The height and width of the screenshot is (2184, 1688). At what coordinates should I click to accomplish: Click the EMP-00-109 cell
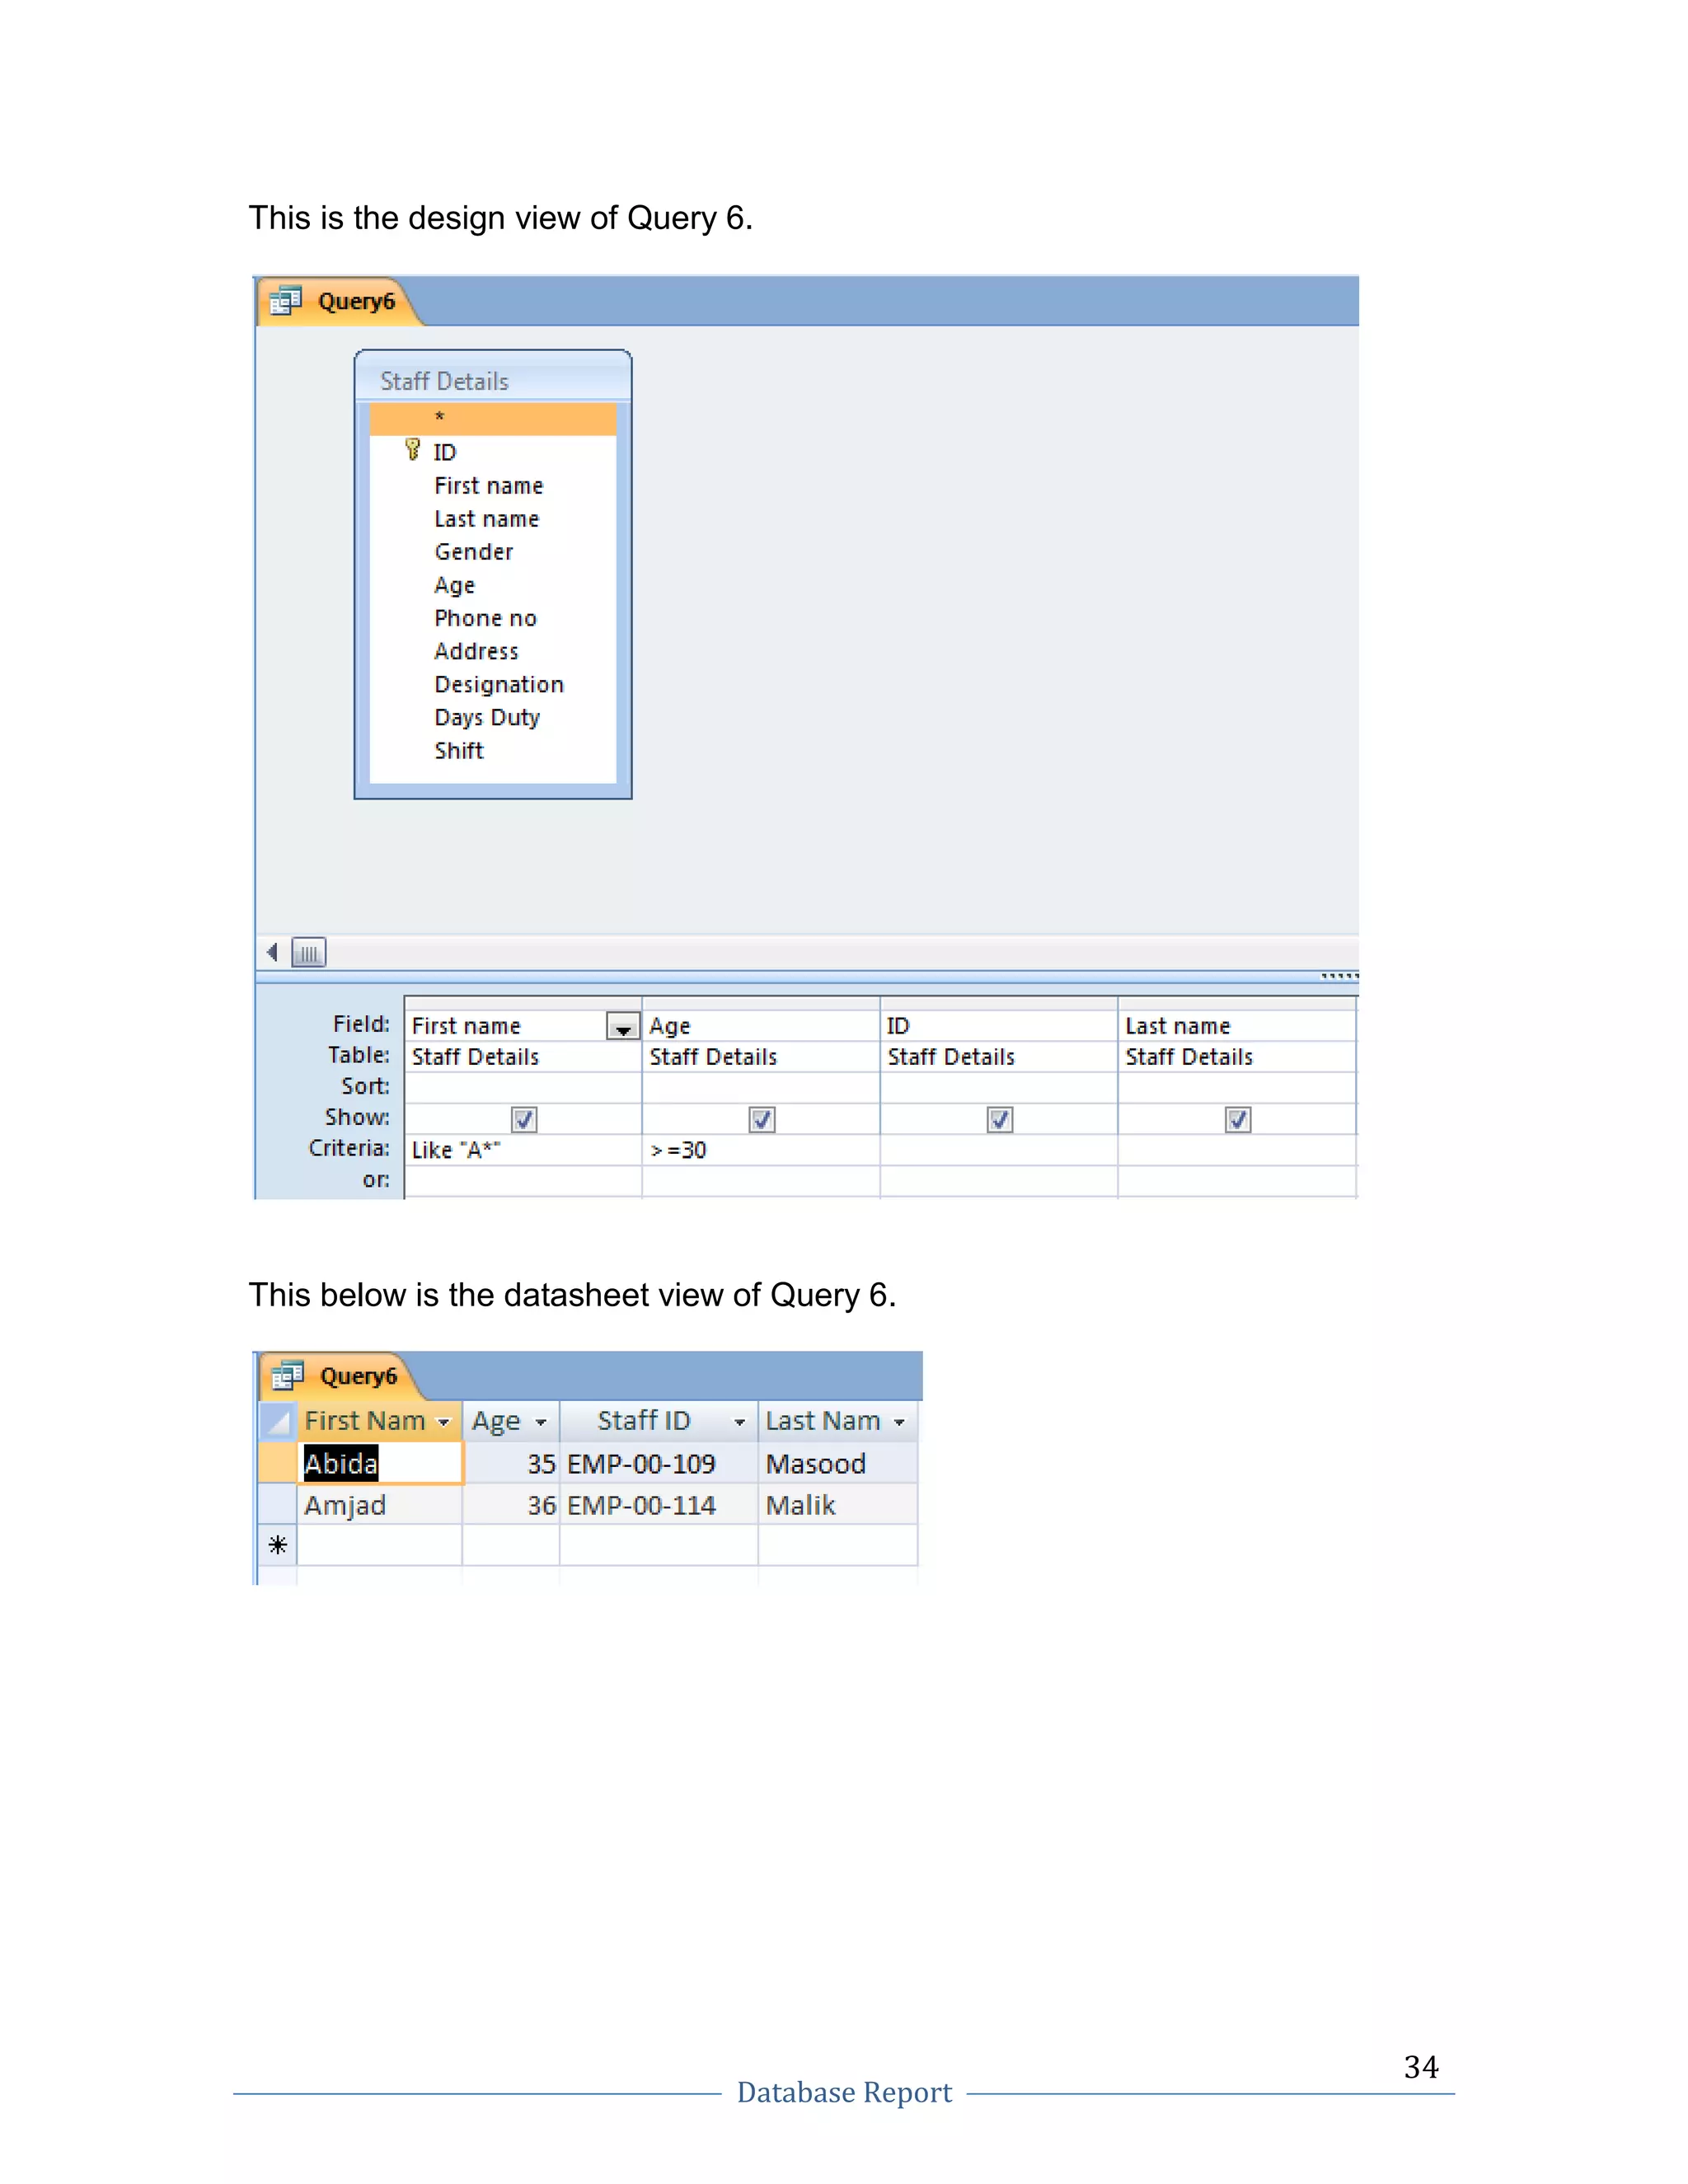(x=658, y=1463)
